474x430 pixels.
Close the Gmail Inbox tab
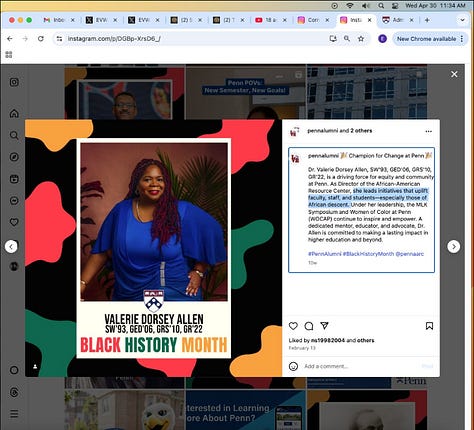[73, 20]
